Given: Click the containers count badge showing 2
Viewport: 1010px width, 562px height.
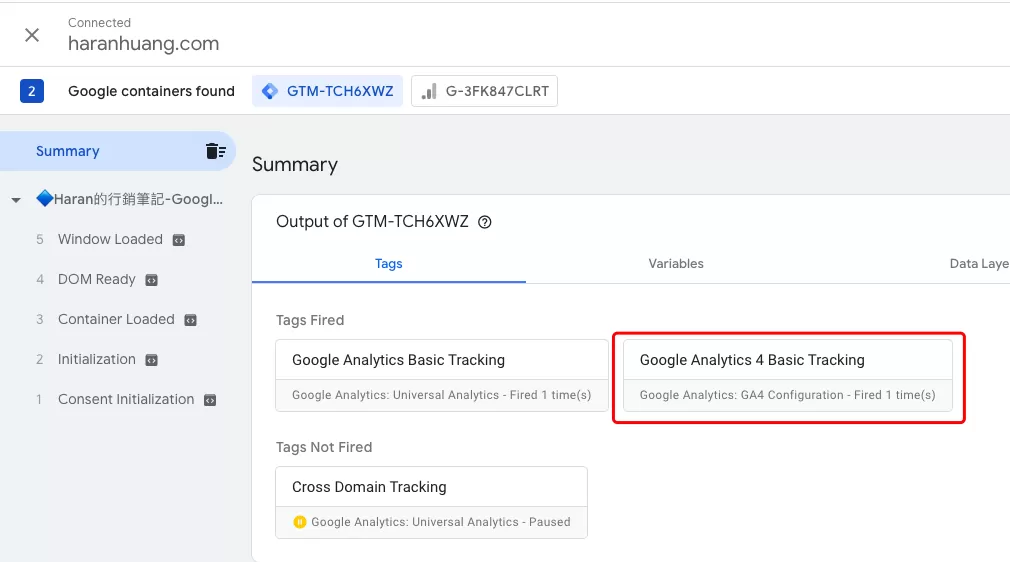Looking at the screenshot, I should (x=32, y=91).
